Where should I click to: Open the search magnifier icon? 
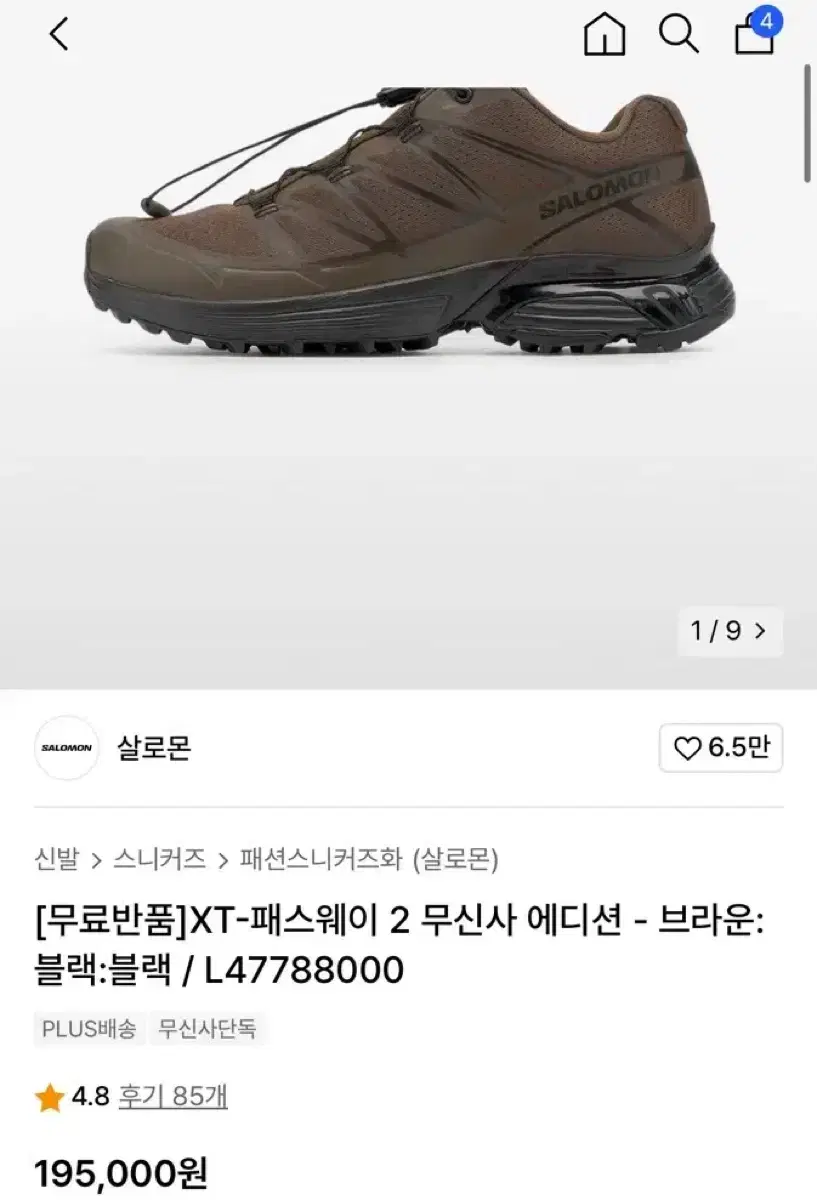pyautogui.click(x=678, y=35)
